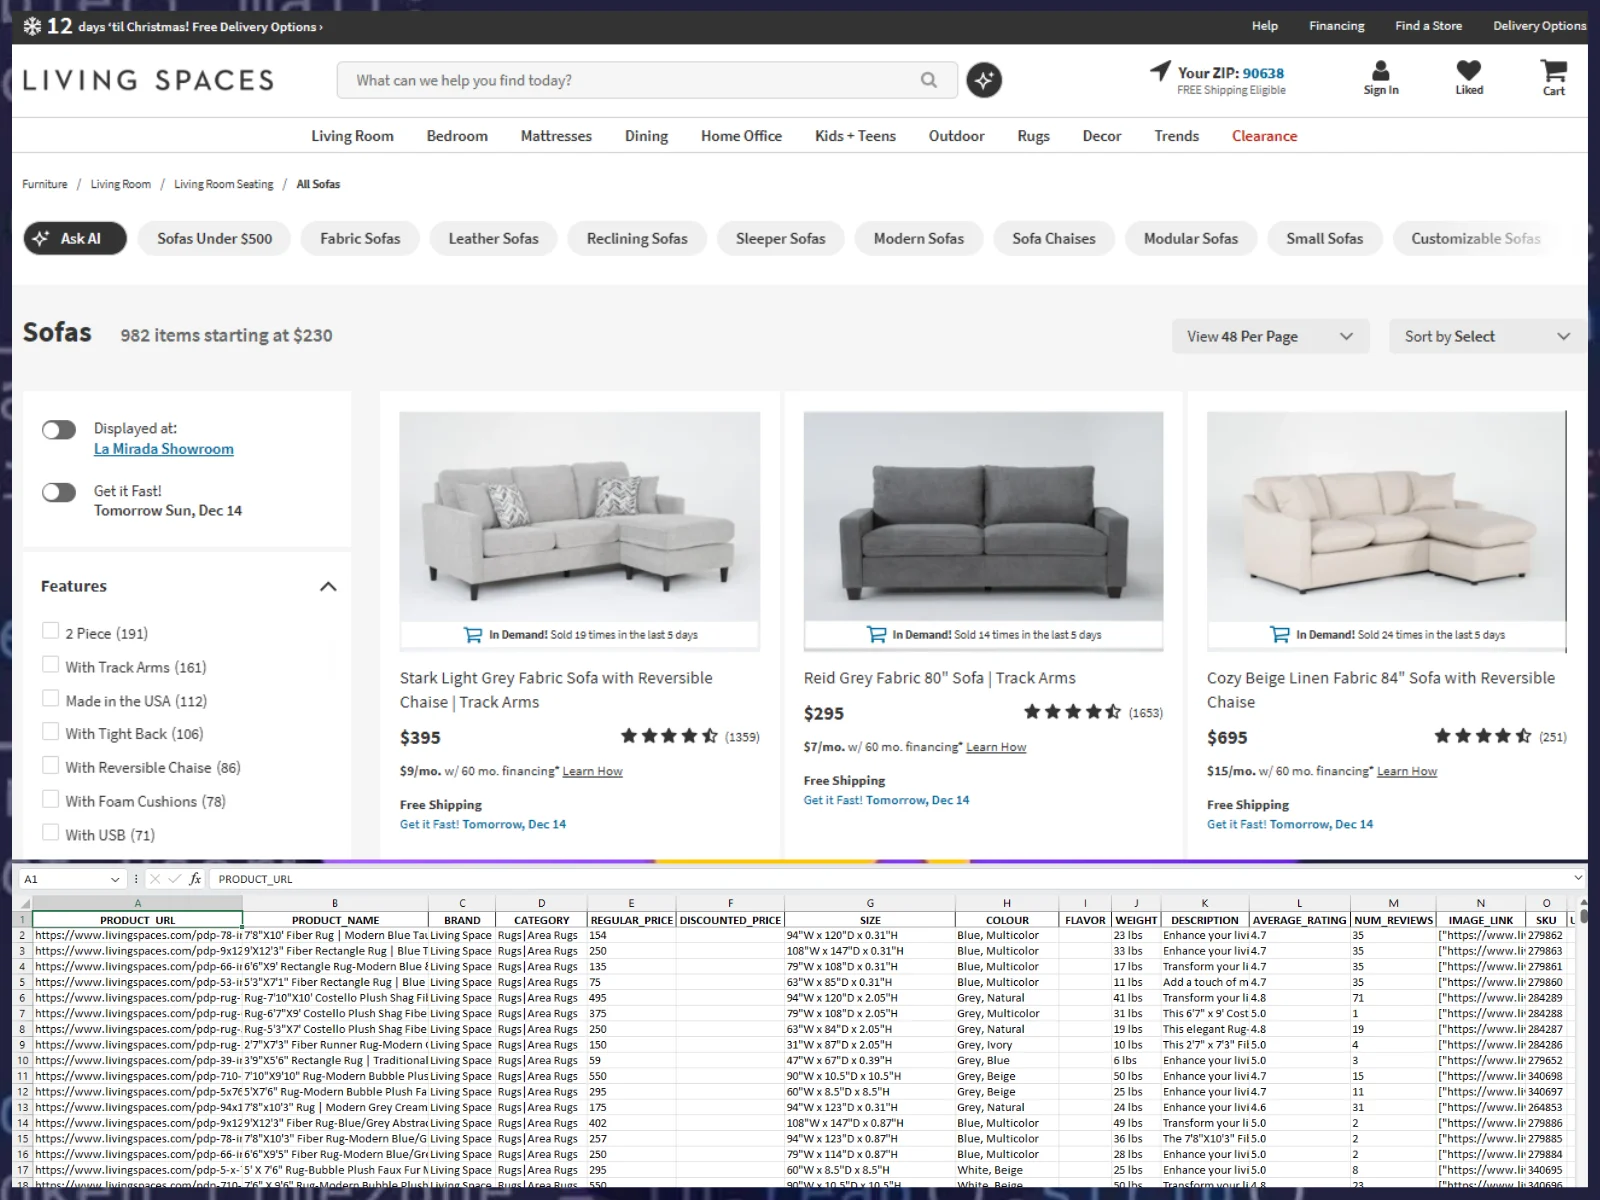Screen dimensions: 1600x1200
Task: Open the Bedroom menu
Action: [x=457, y=136]
